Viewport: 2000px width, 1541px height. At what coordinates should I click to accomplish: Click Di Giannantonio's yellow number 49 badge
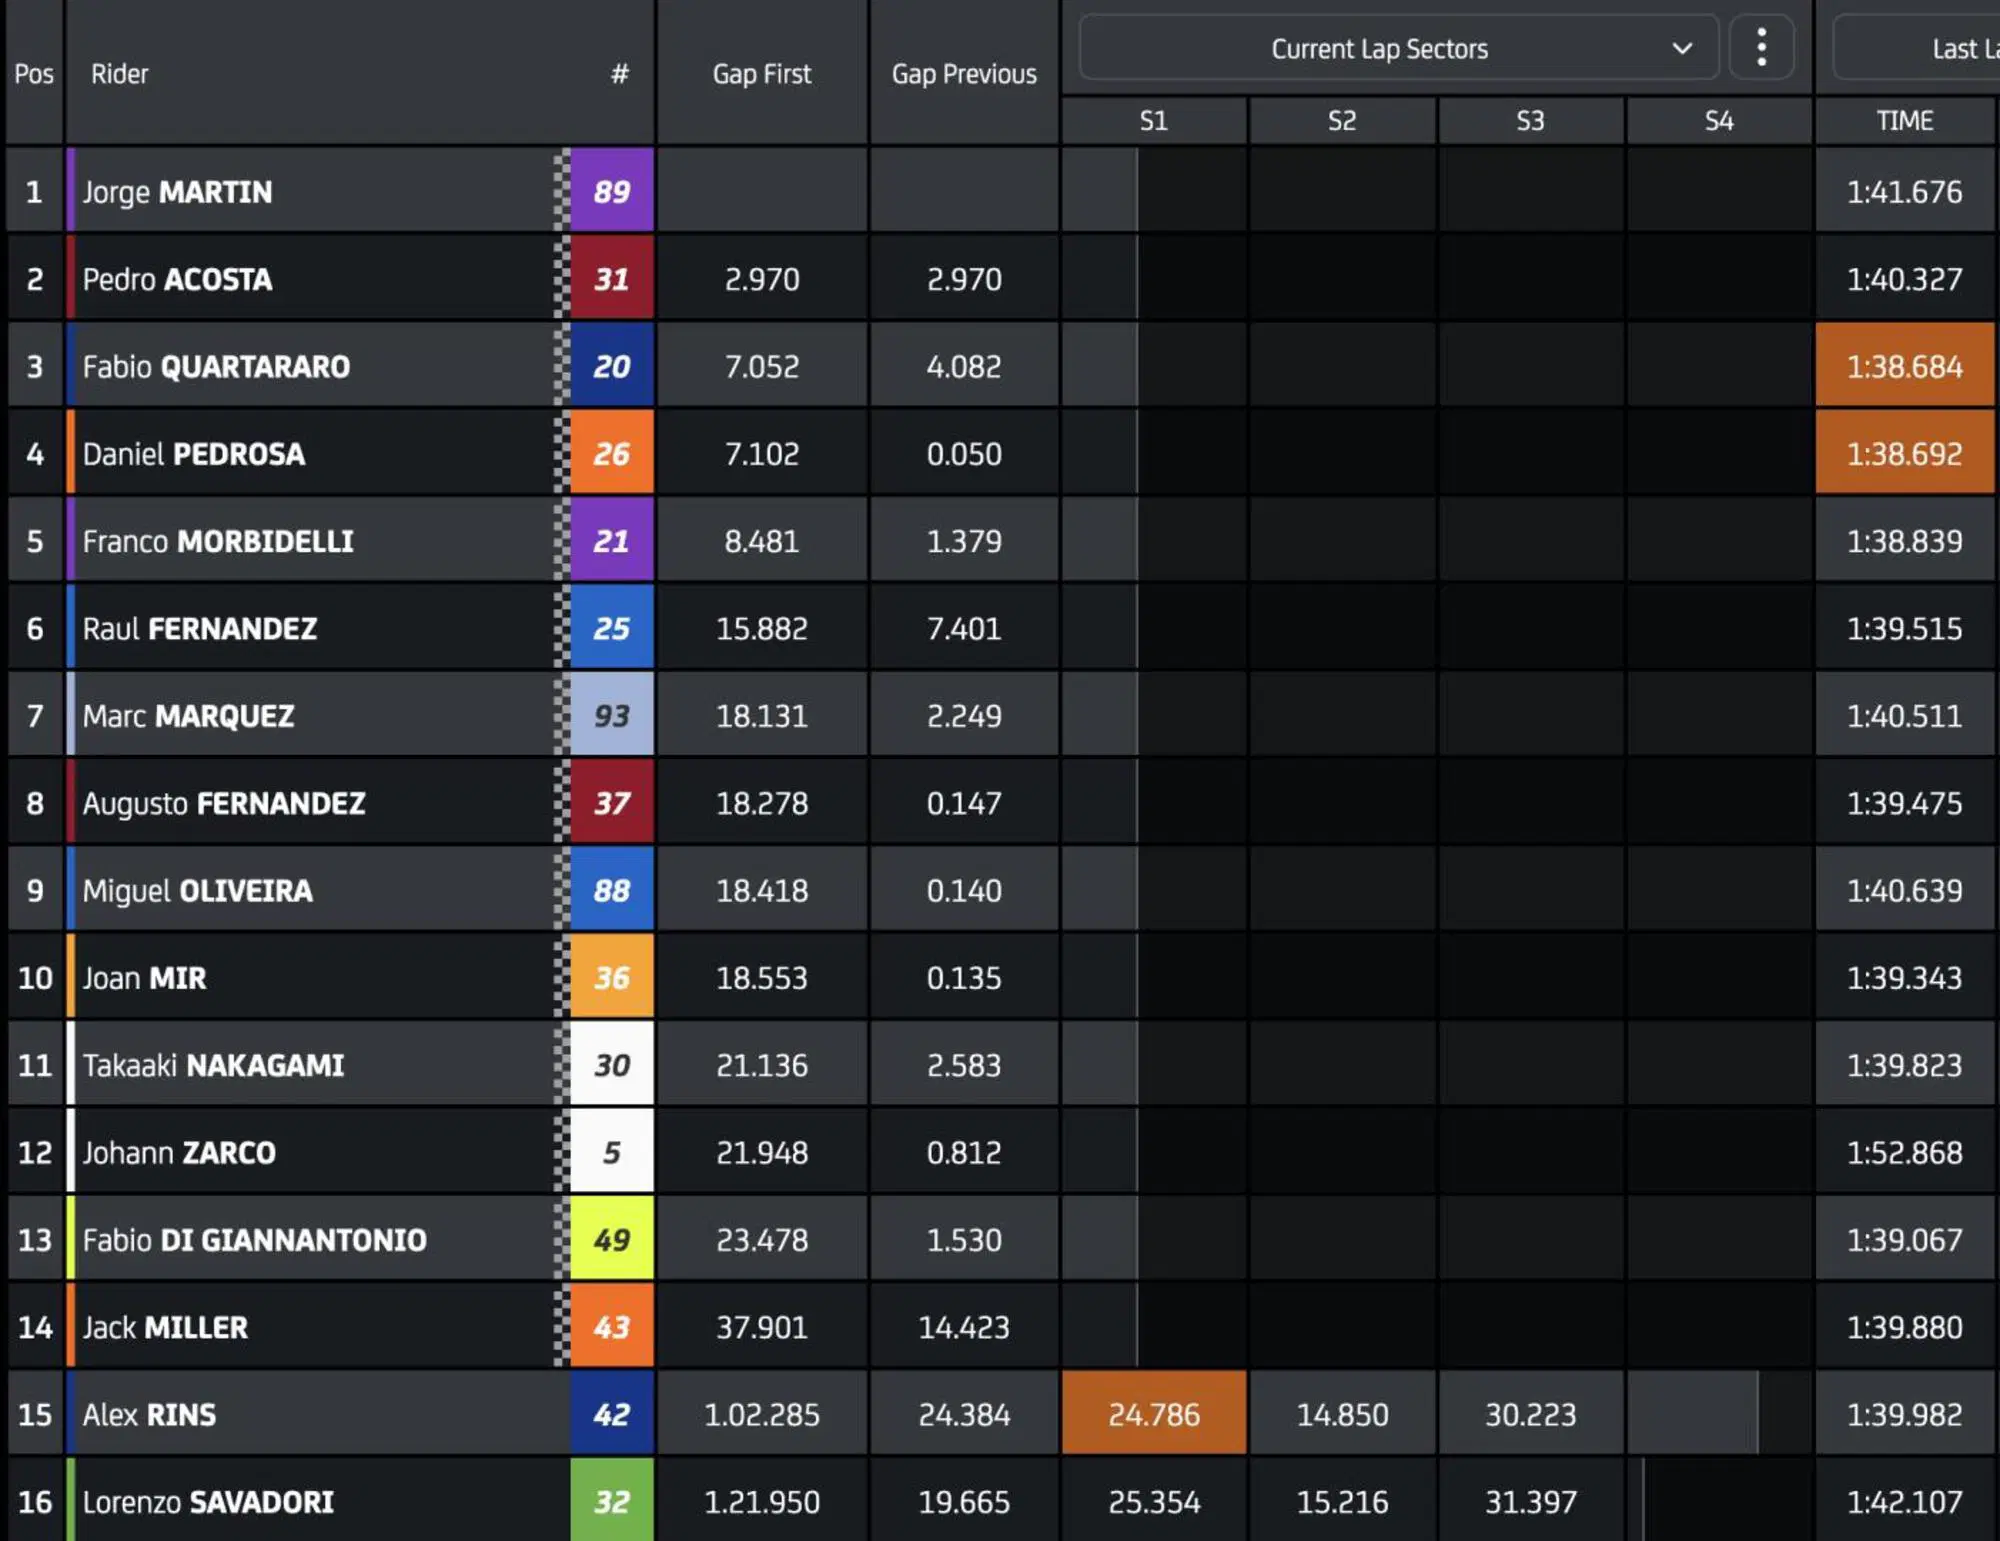[x=611, y=1240]
